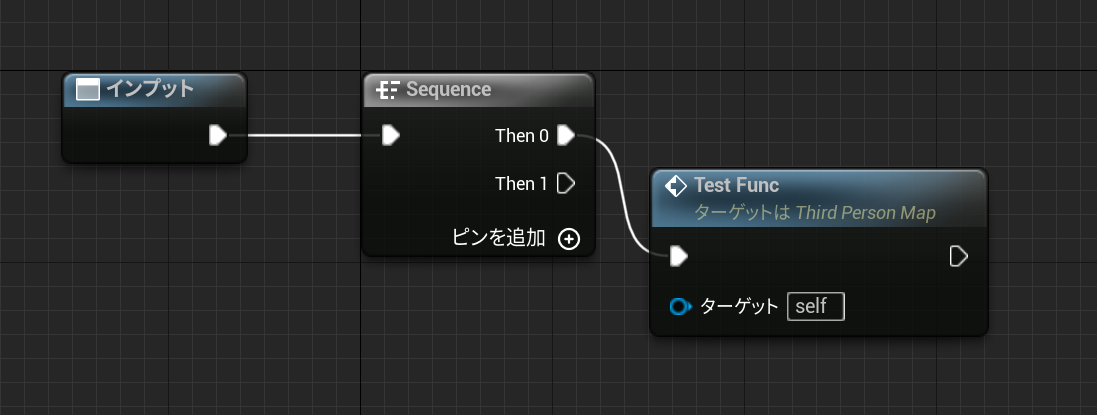Image resolution: width=1097 pixels, height=415 pixels.
Task: Click the インプット node window icon
Action: tap(87, 90)
